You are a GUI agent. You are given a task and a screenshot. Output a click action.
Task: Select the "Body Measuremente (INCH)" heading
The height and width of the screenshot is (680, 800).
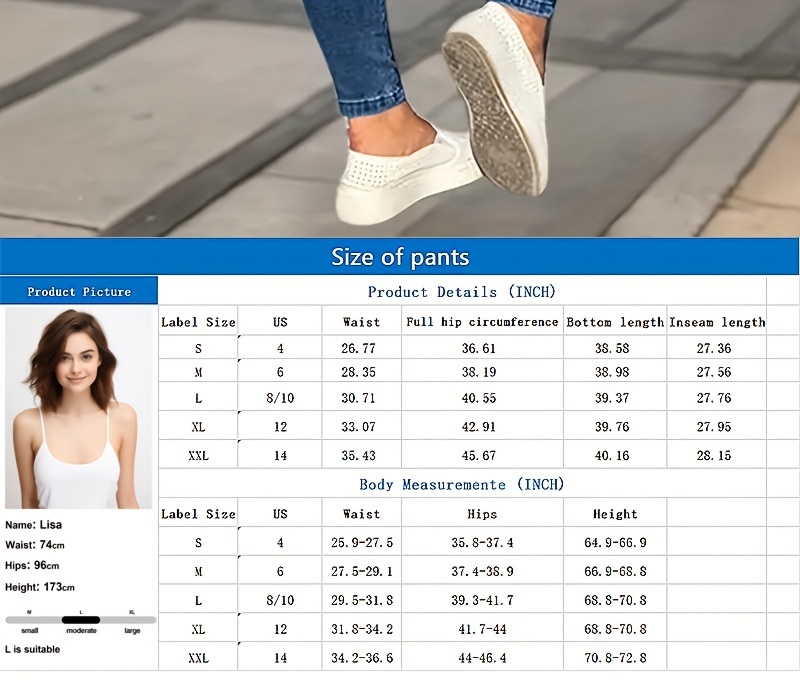[x=461, y=484]
